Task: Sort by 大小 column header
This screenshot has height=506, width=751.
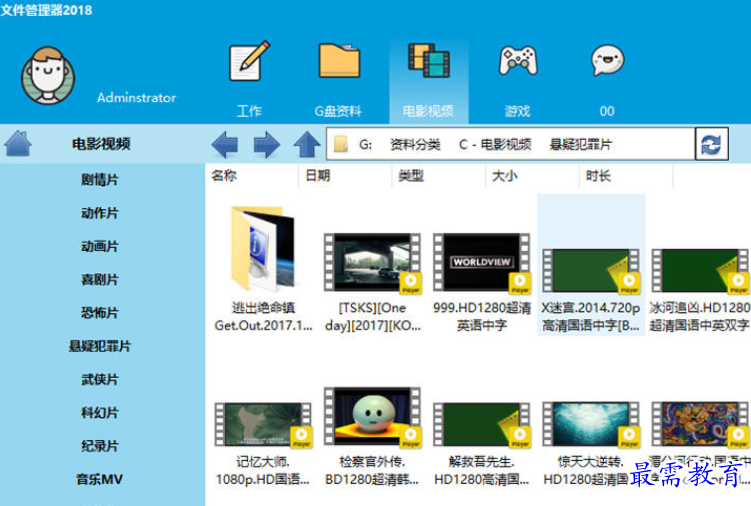Action: (x=504, y=175)
